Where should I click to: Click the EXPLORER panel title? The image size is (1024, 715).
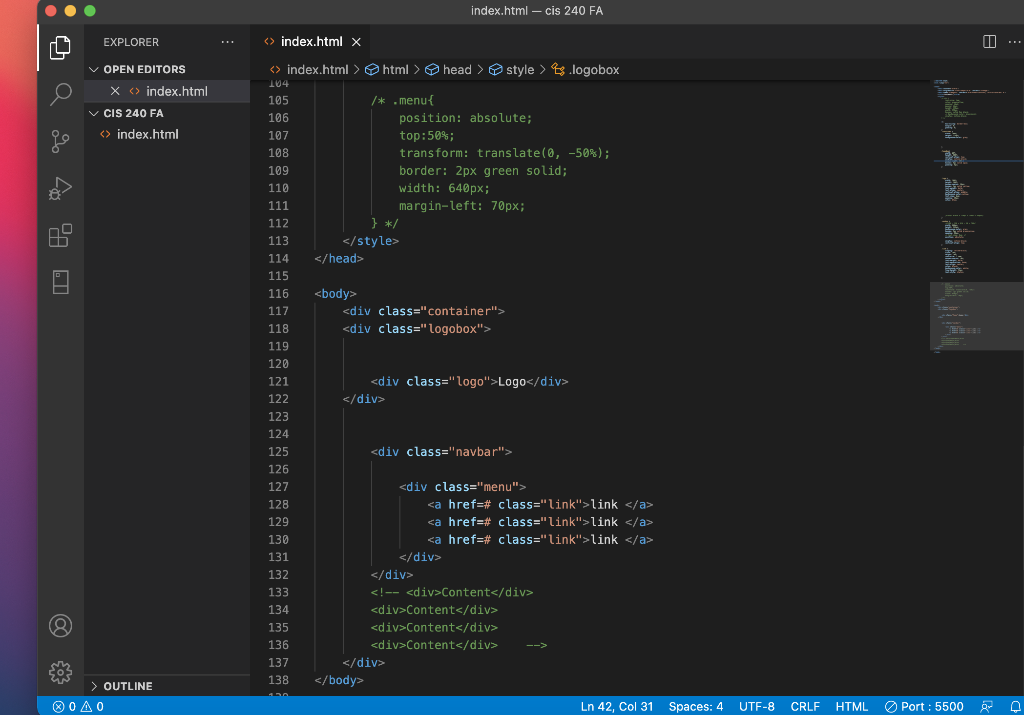coord(131,42)
